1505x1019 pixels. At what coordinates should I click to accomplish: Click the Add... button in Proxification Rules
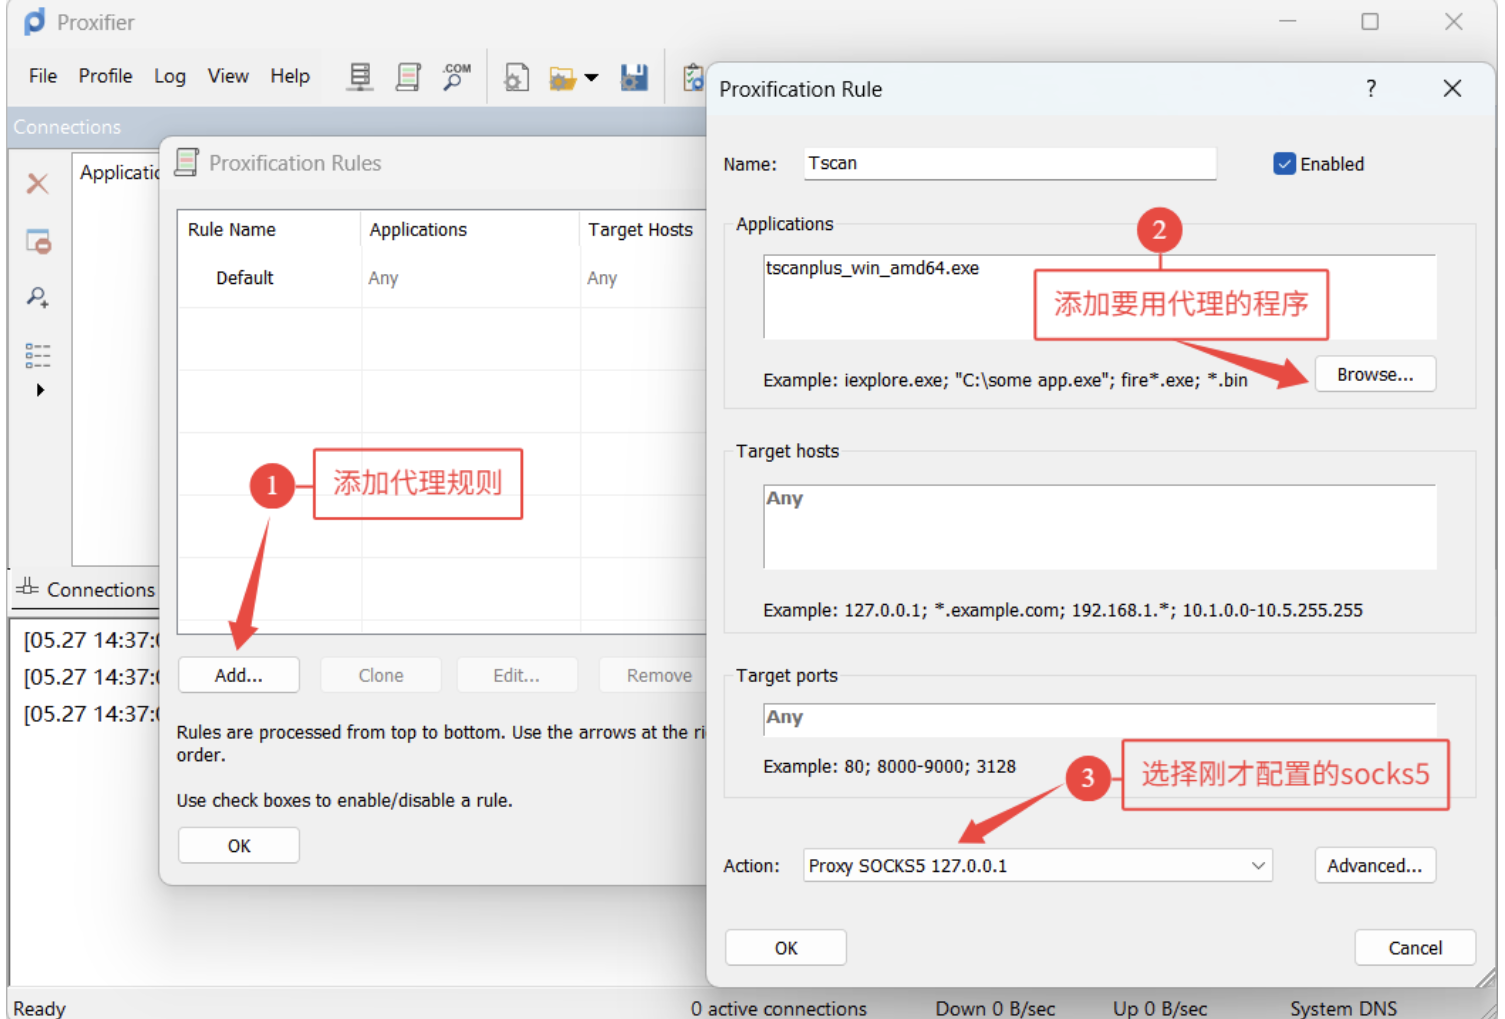(239, 676)
